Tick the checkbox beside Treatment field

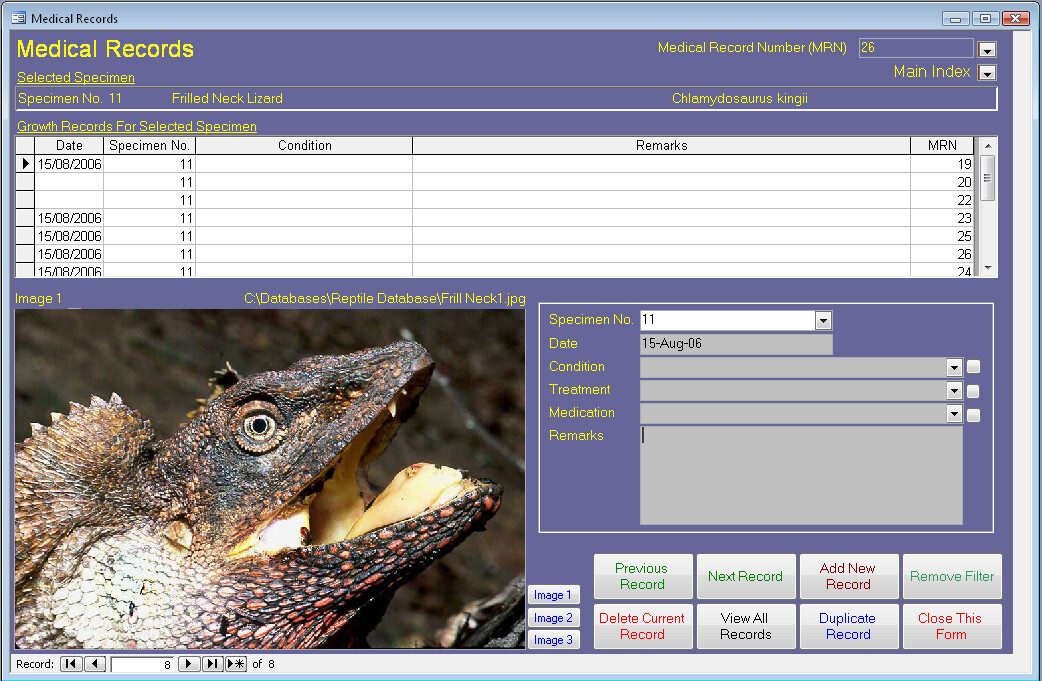973,391
